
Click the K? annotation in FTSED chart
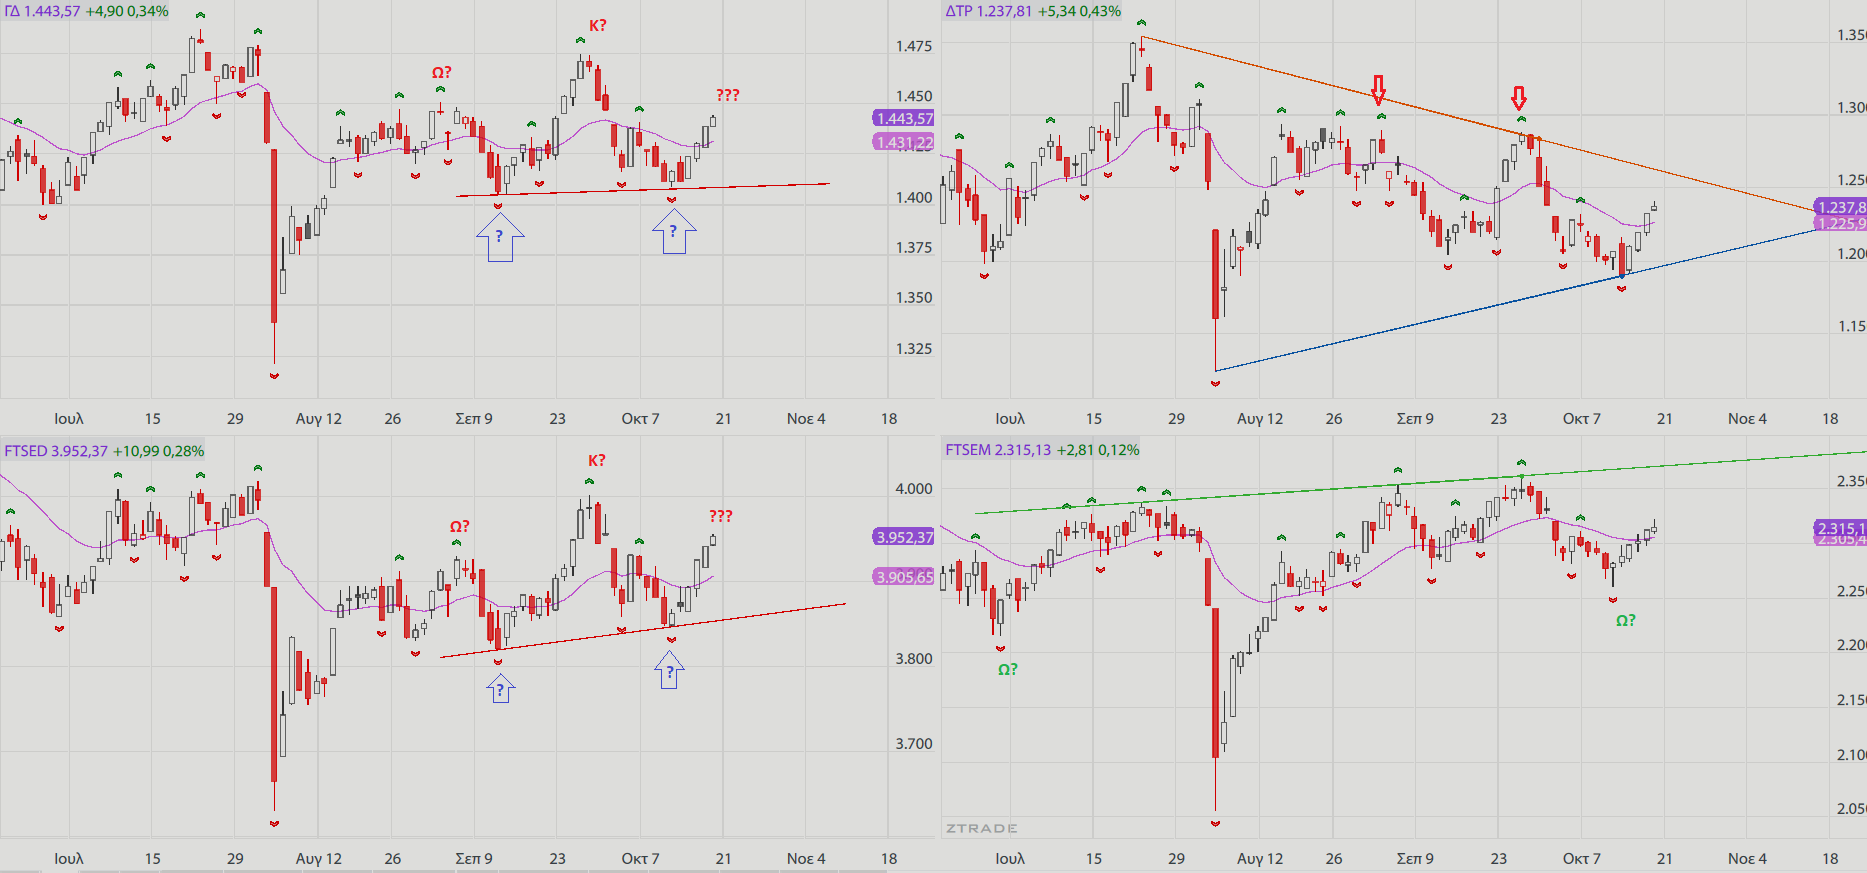tap(597, 460)
